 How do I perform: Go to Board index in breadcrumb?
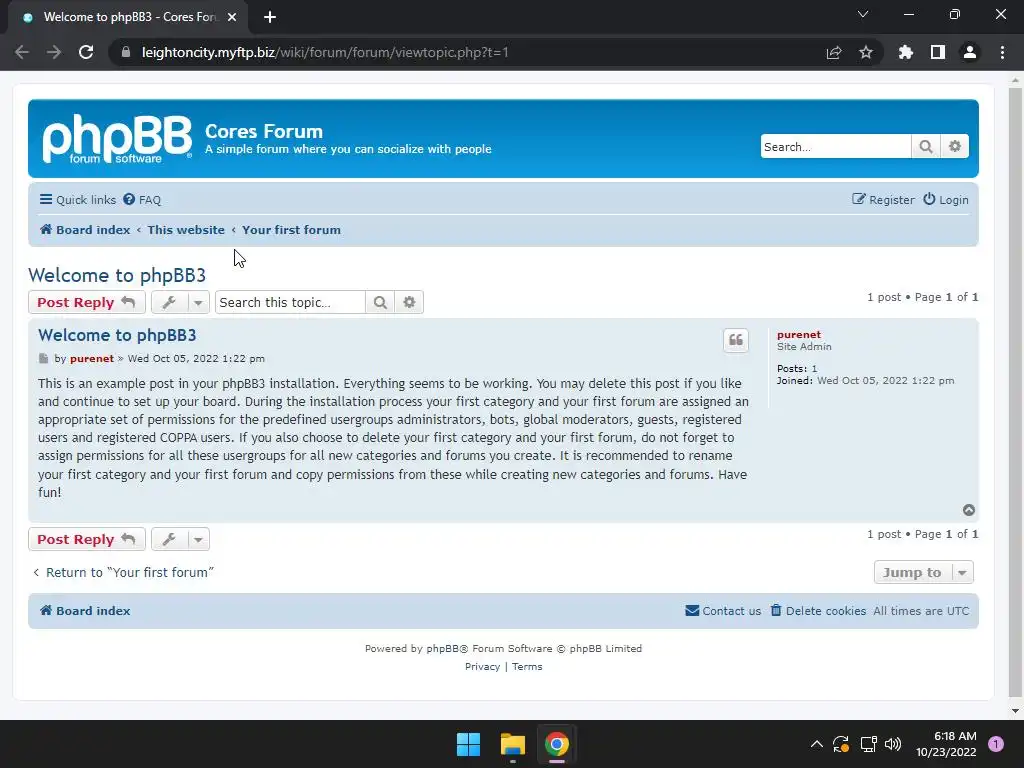(x=85, y=230)
